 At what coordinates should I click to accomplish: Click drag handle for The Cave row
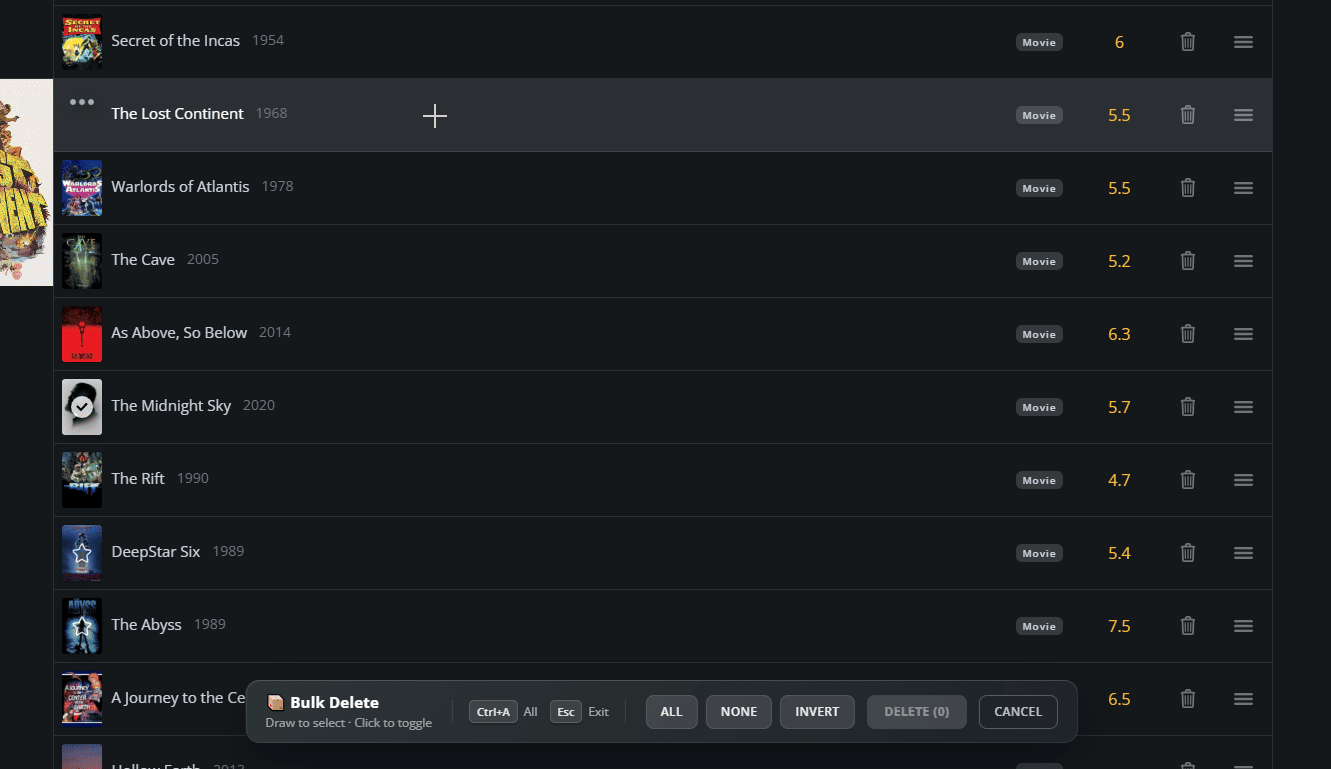(1243, 261)
